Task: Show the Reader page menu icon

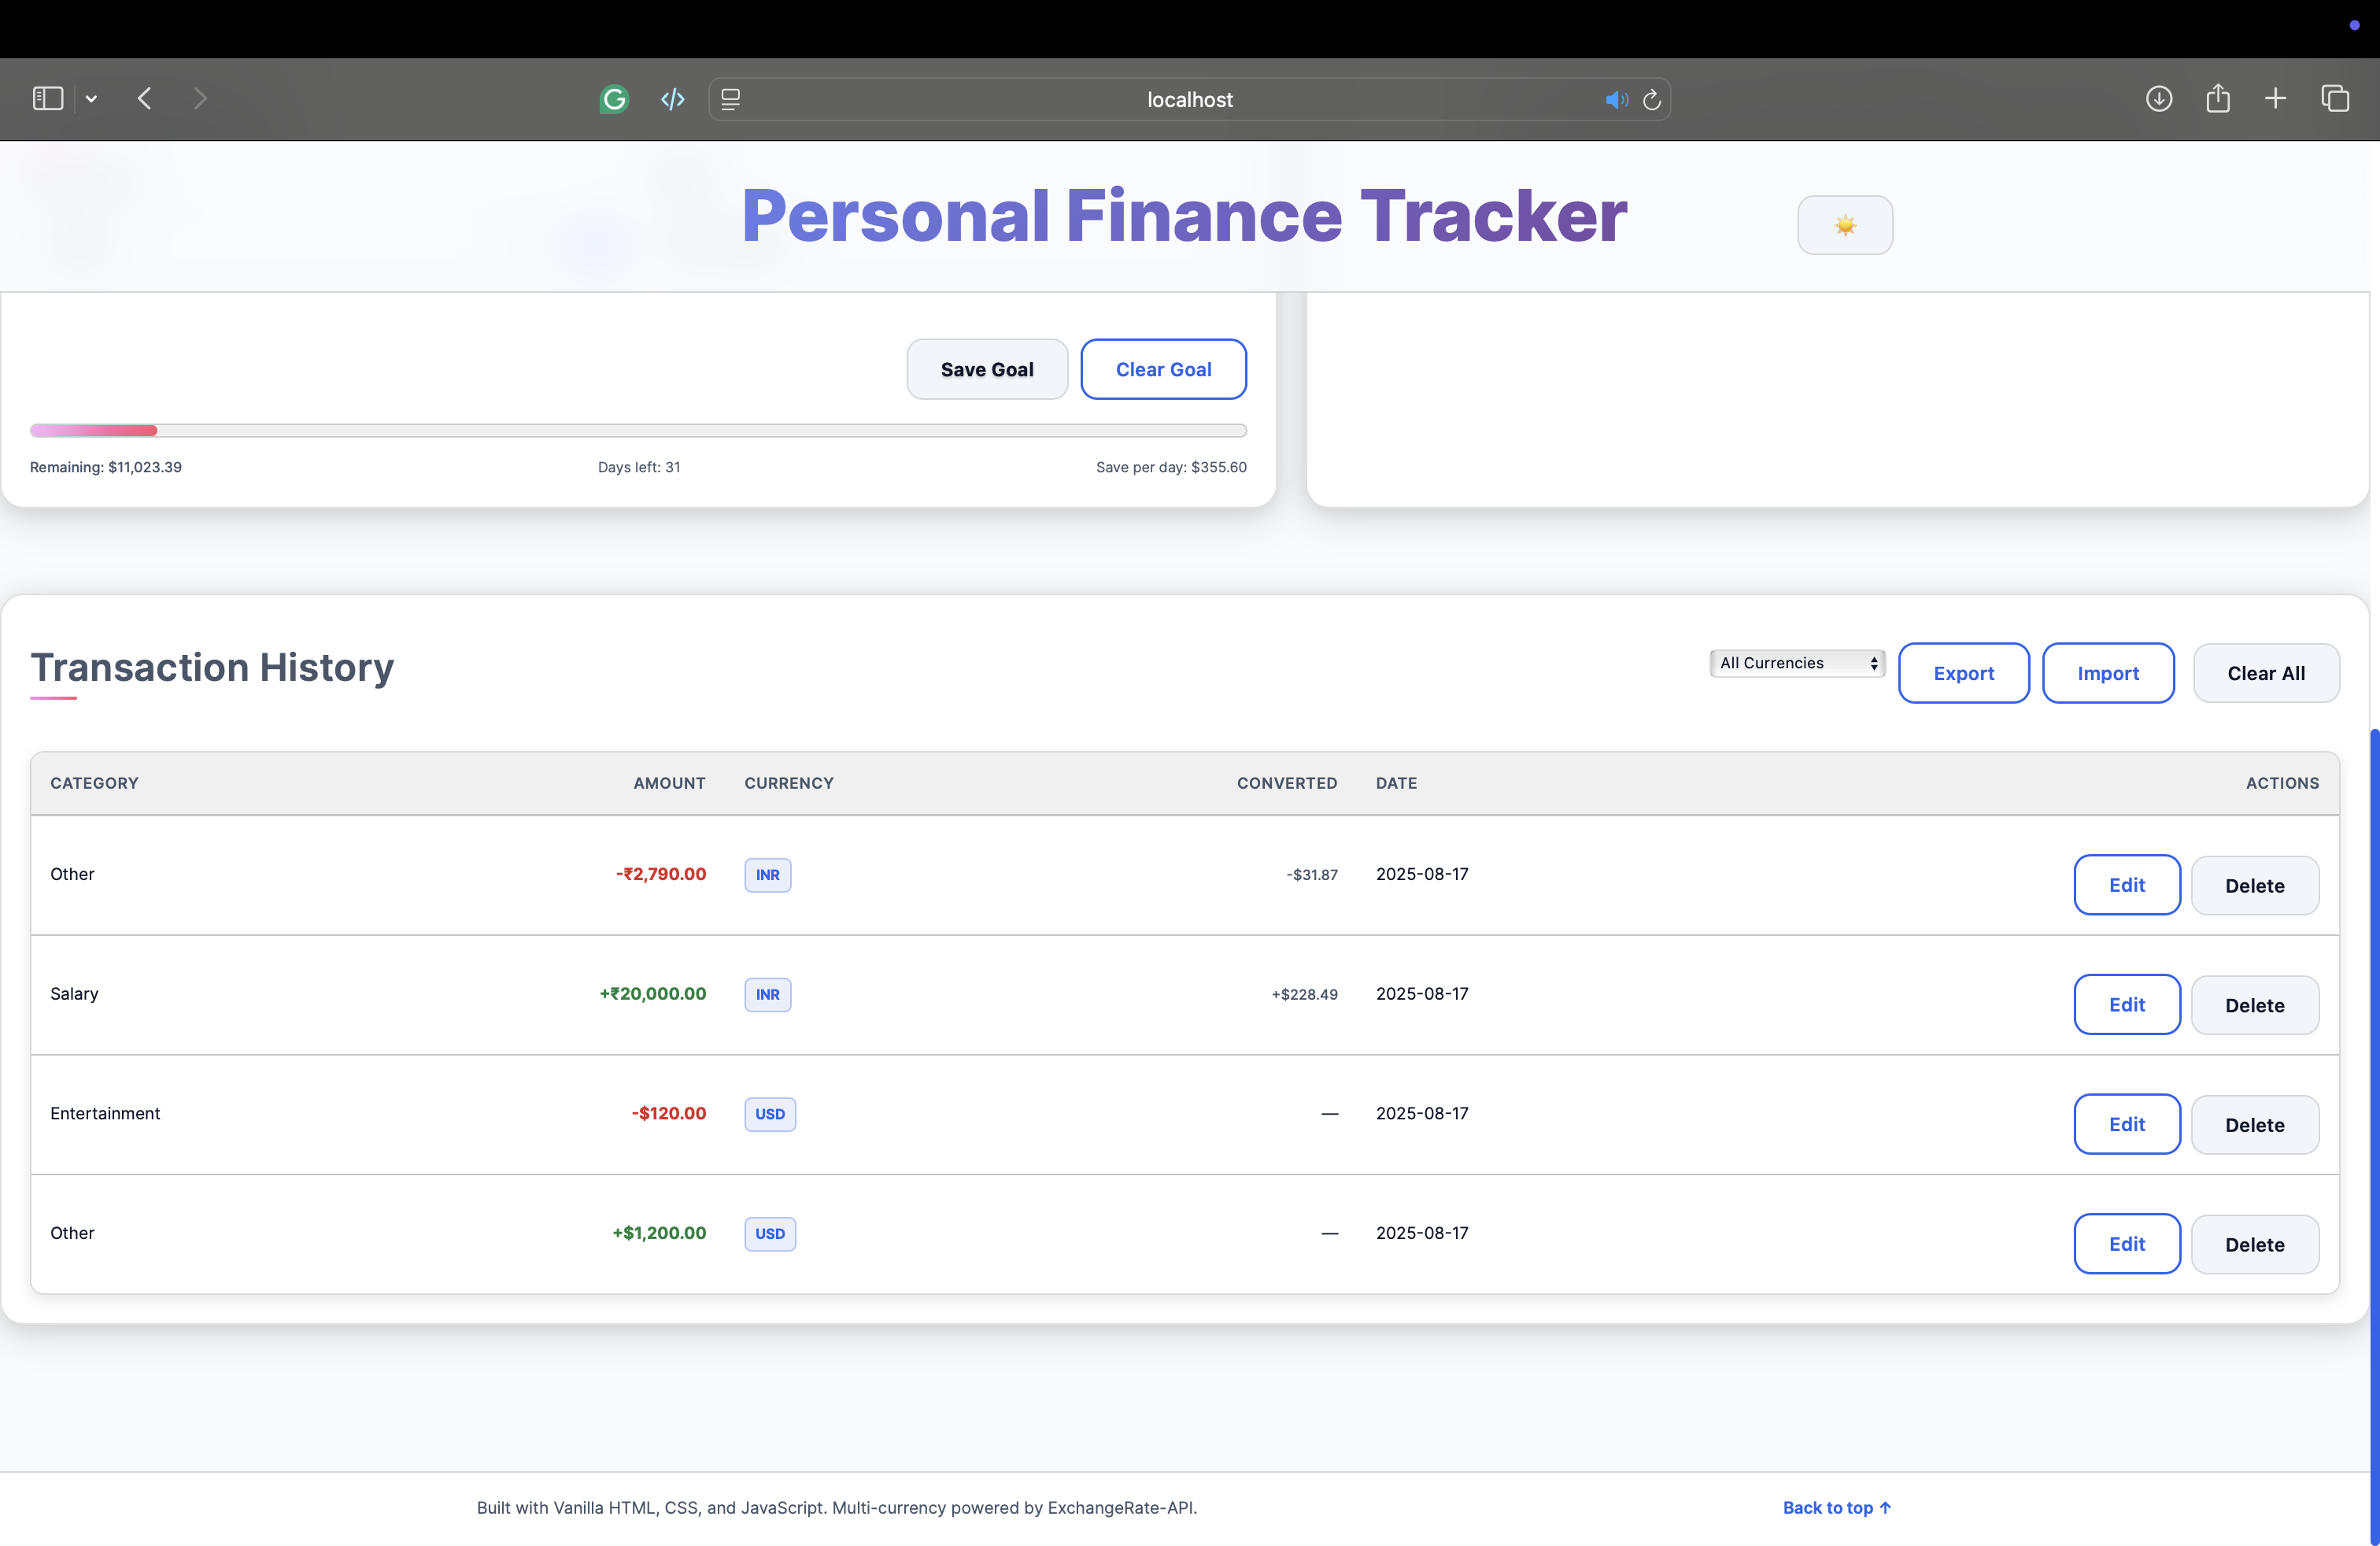Action: tap(731, 99)
